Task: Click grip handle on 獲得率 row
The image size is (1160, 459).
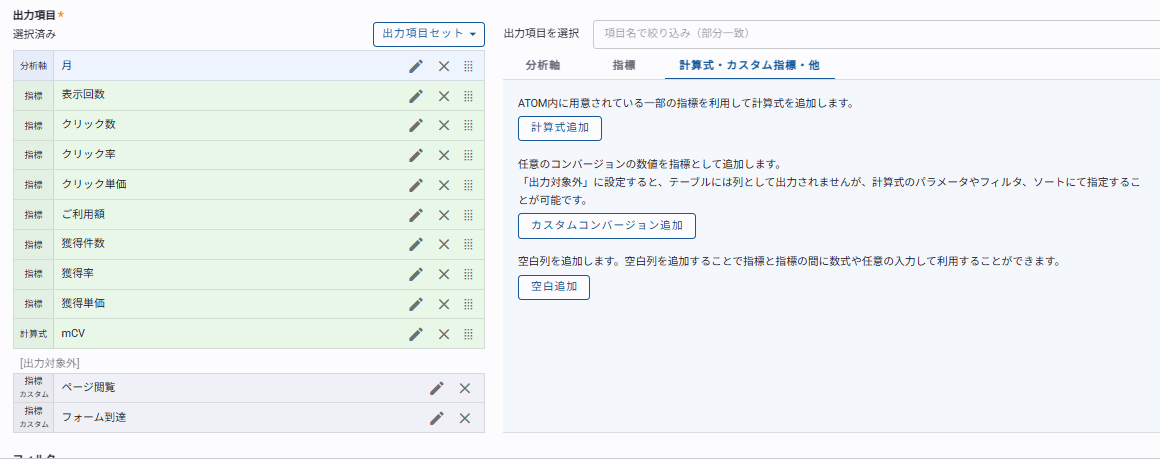Action: click(468, 275)
